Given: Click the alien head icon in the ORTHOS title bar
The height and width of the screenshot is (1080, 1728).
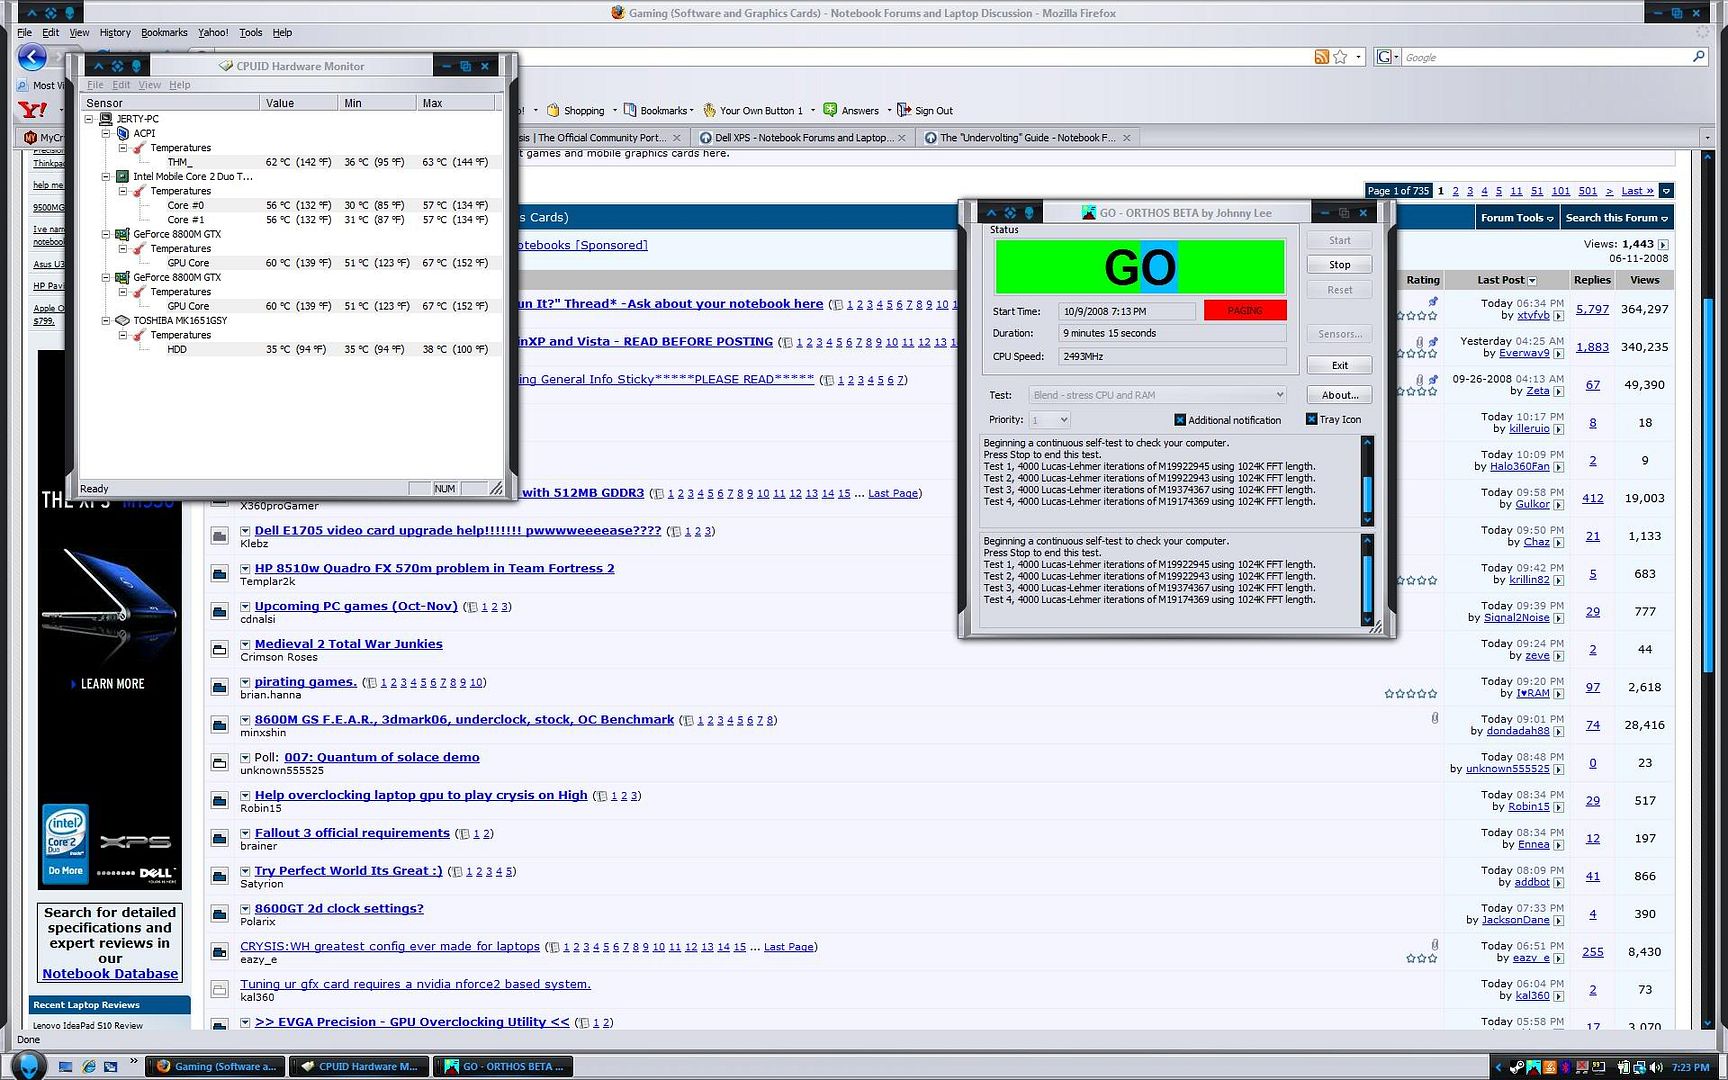Looking at the screenshot, I should point(1029,213).
